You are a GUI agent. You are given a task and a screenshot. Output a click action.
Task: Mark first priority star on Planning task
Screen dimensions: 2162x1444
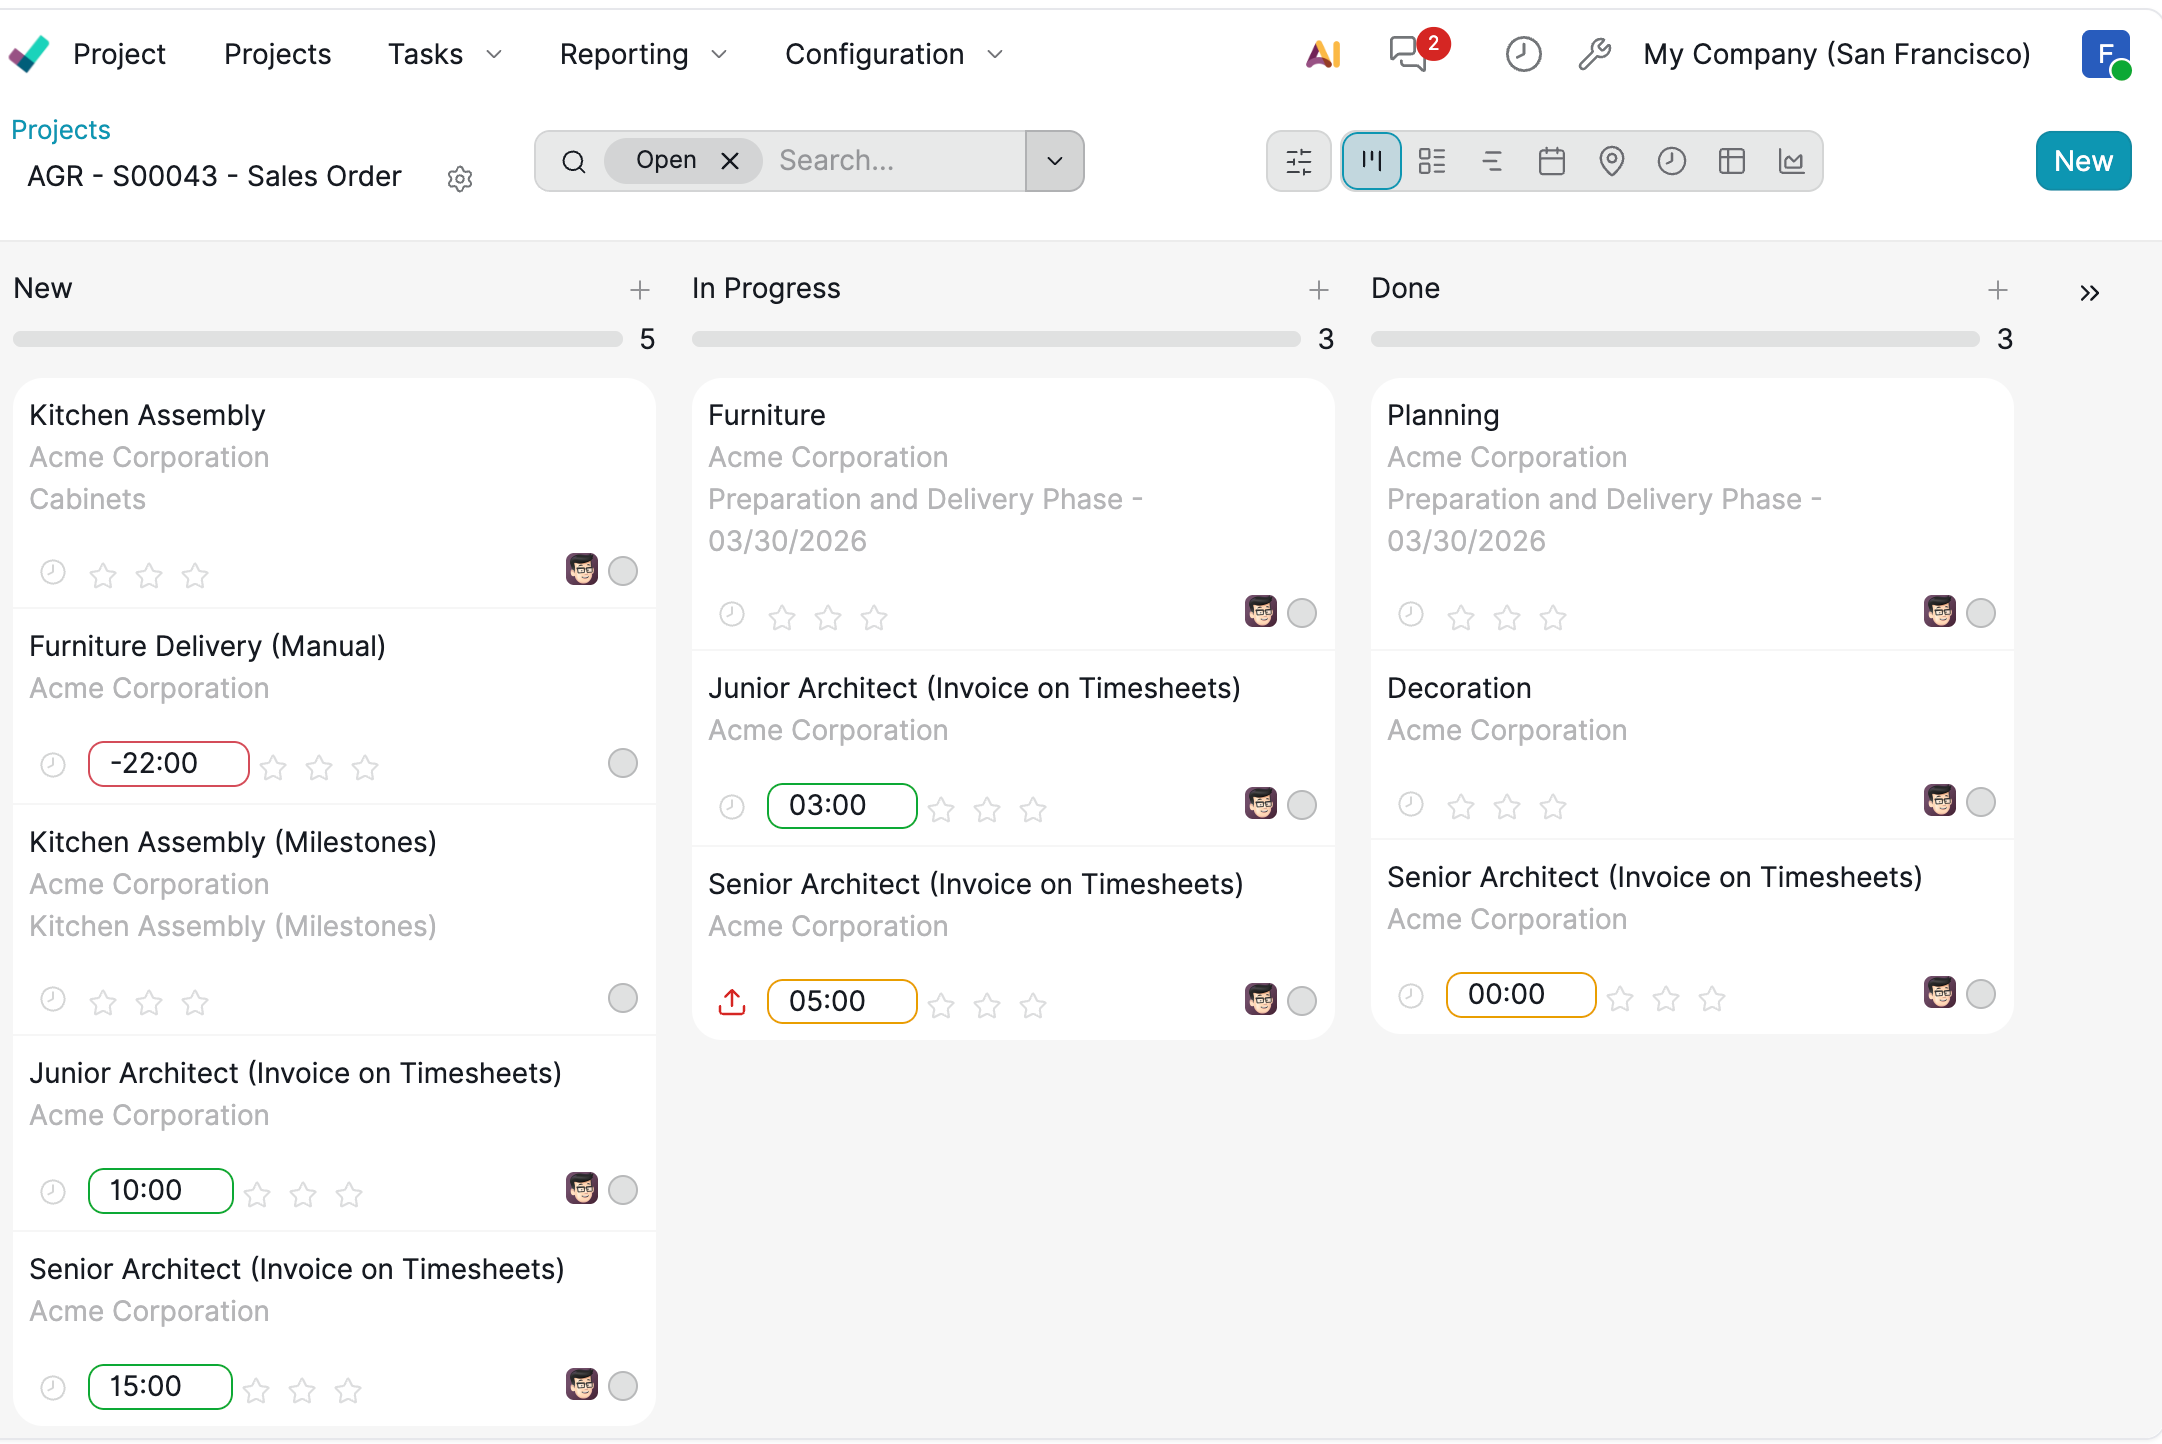(x=1460, y=617)
